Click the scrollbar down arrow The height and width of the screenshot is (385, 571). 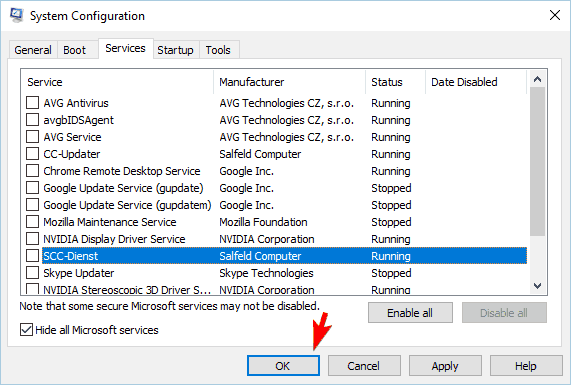(537, 286)
